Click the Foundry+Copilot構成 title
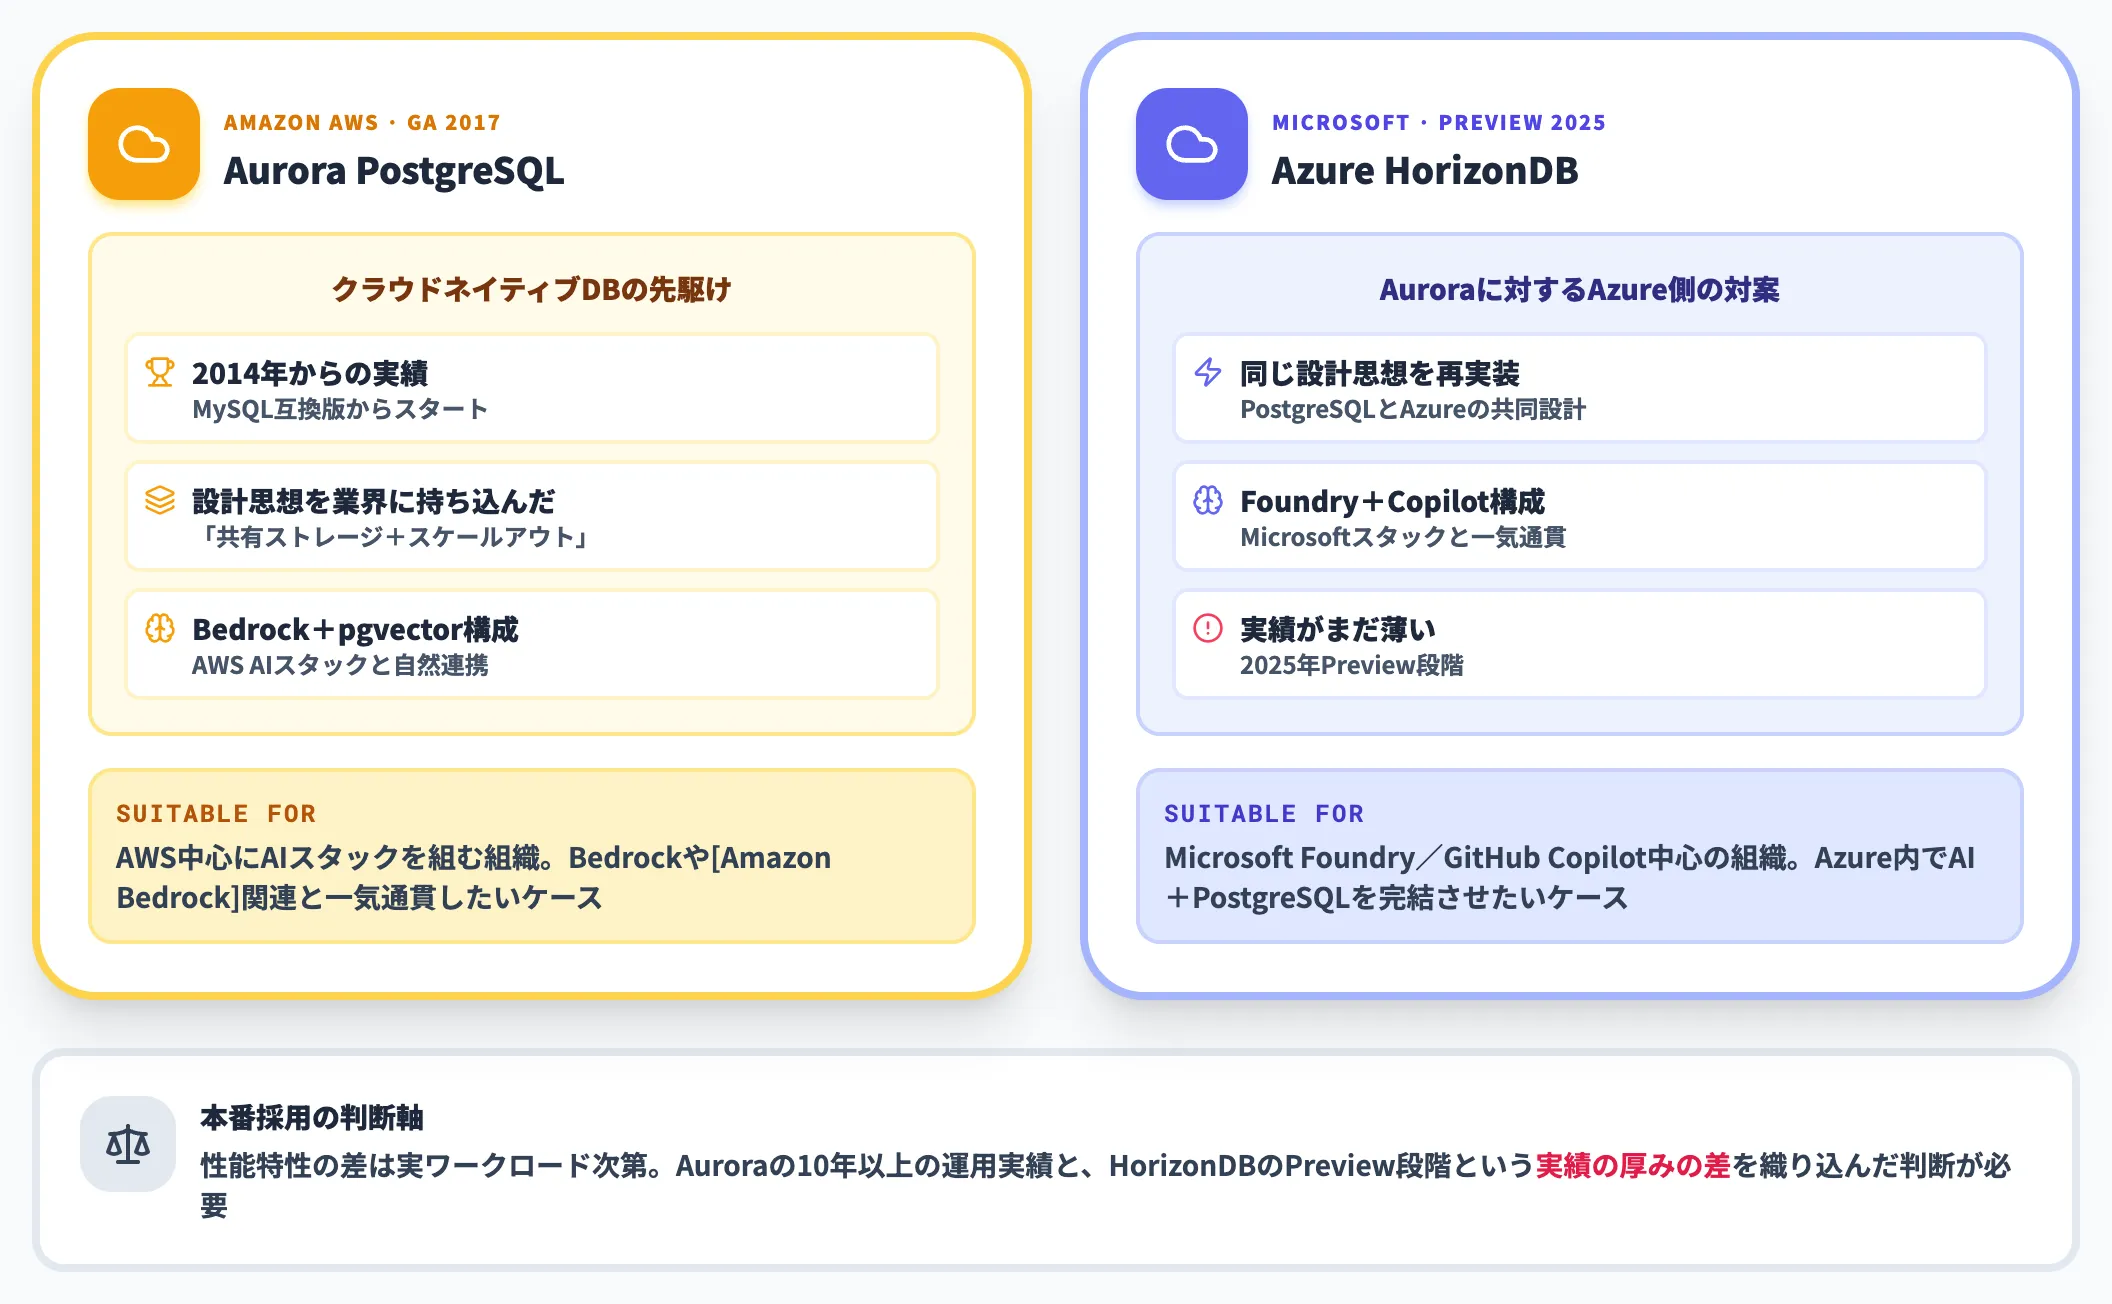Viewport: 2112px width, 1304px height. click(1393, 501)
